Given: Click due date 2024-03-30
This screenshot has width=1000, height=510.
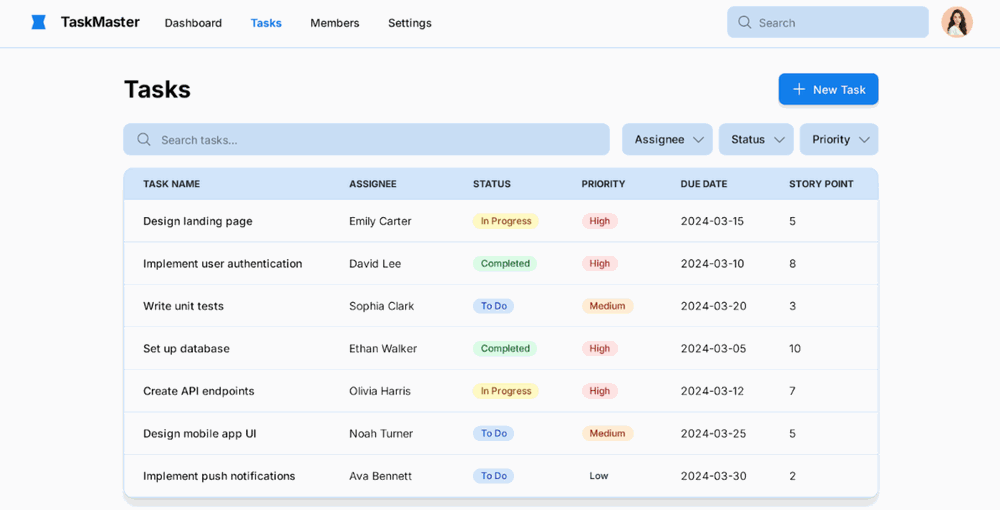Looking at the screenshot, I should click(x=714, y=476).
